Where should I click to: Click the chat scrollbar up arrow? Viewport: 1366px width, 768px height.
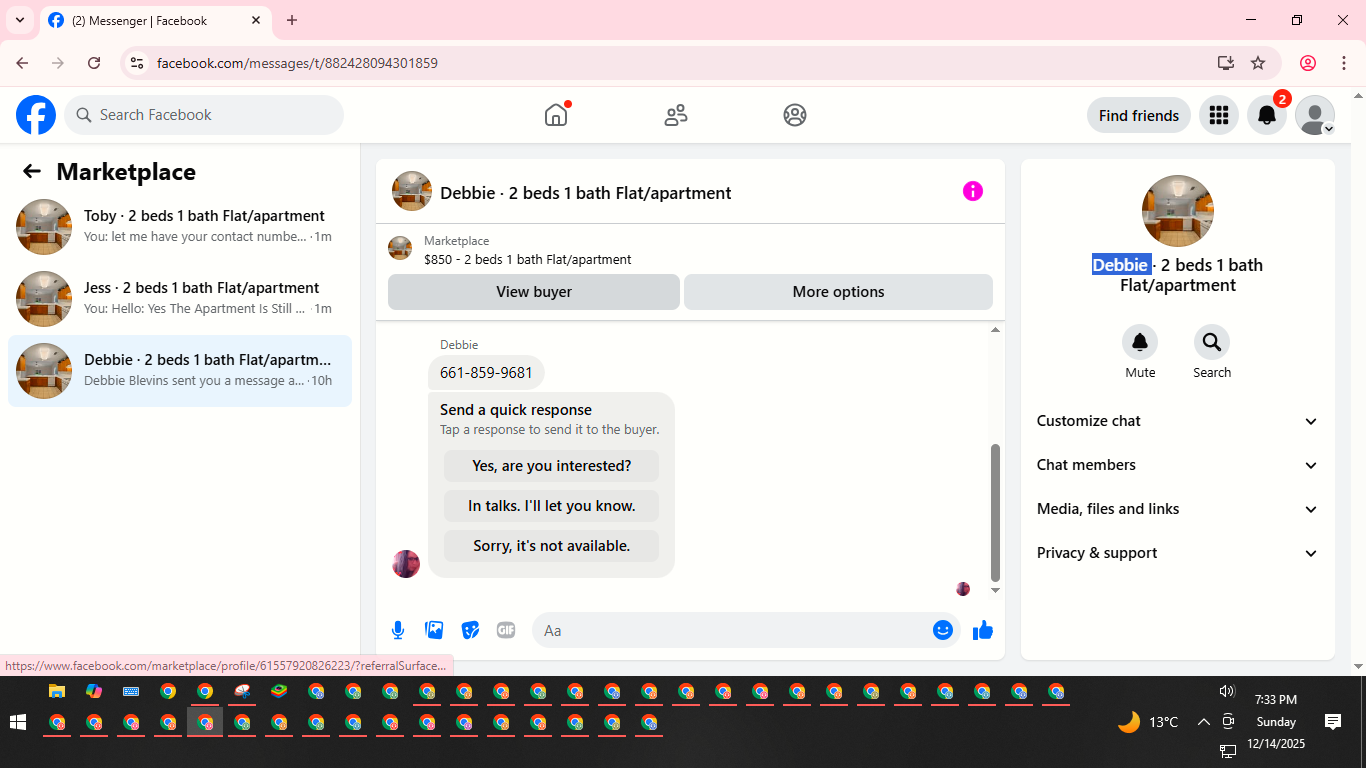coord(995,330)
